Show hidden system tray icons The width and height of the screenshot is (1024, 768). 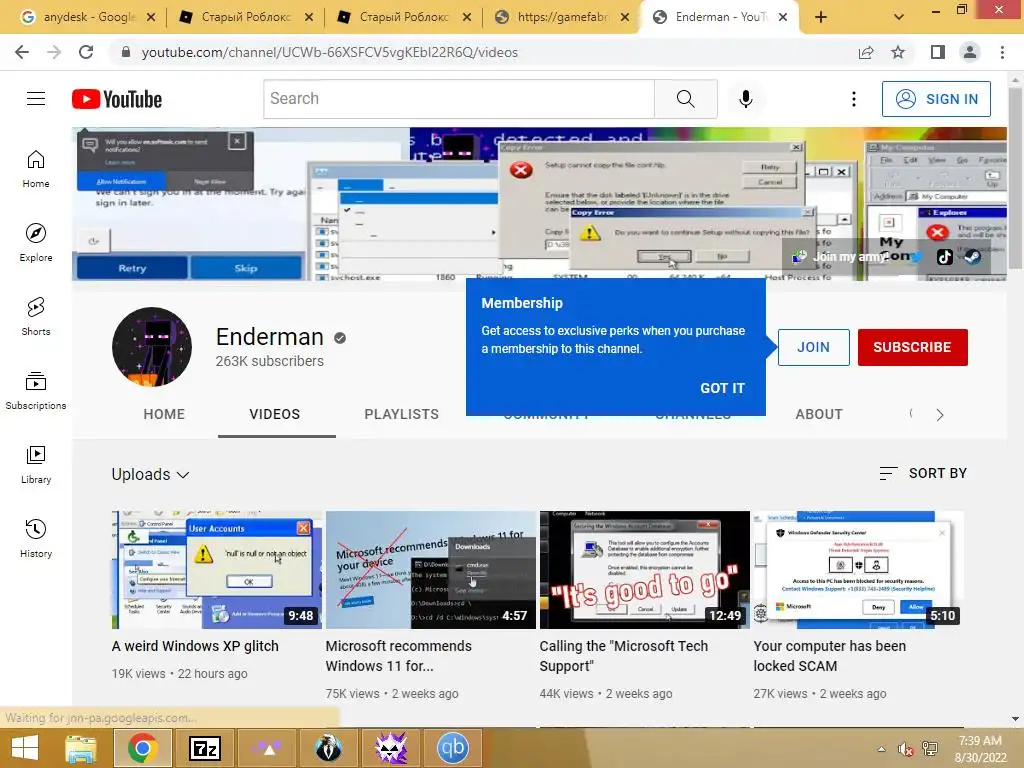click(x=882, y=749)
